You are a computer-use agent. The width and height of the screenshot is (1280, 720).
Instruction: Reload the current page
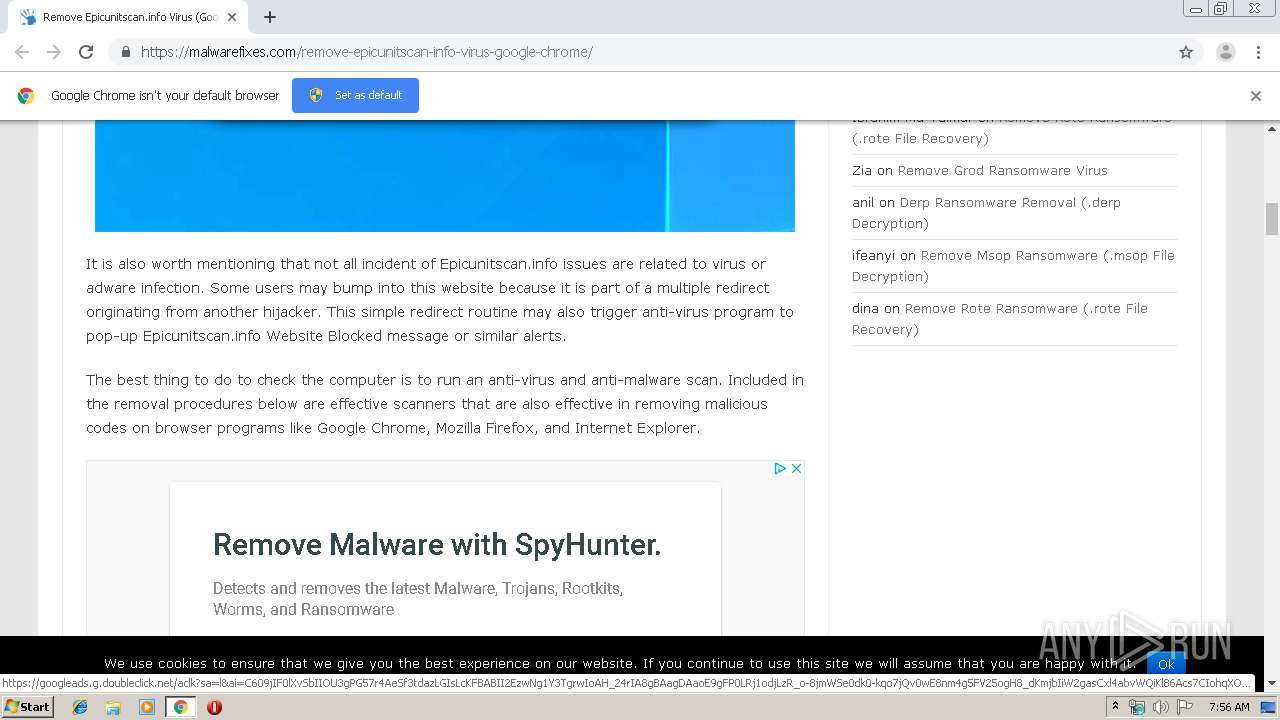[x=86, y=52]
